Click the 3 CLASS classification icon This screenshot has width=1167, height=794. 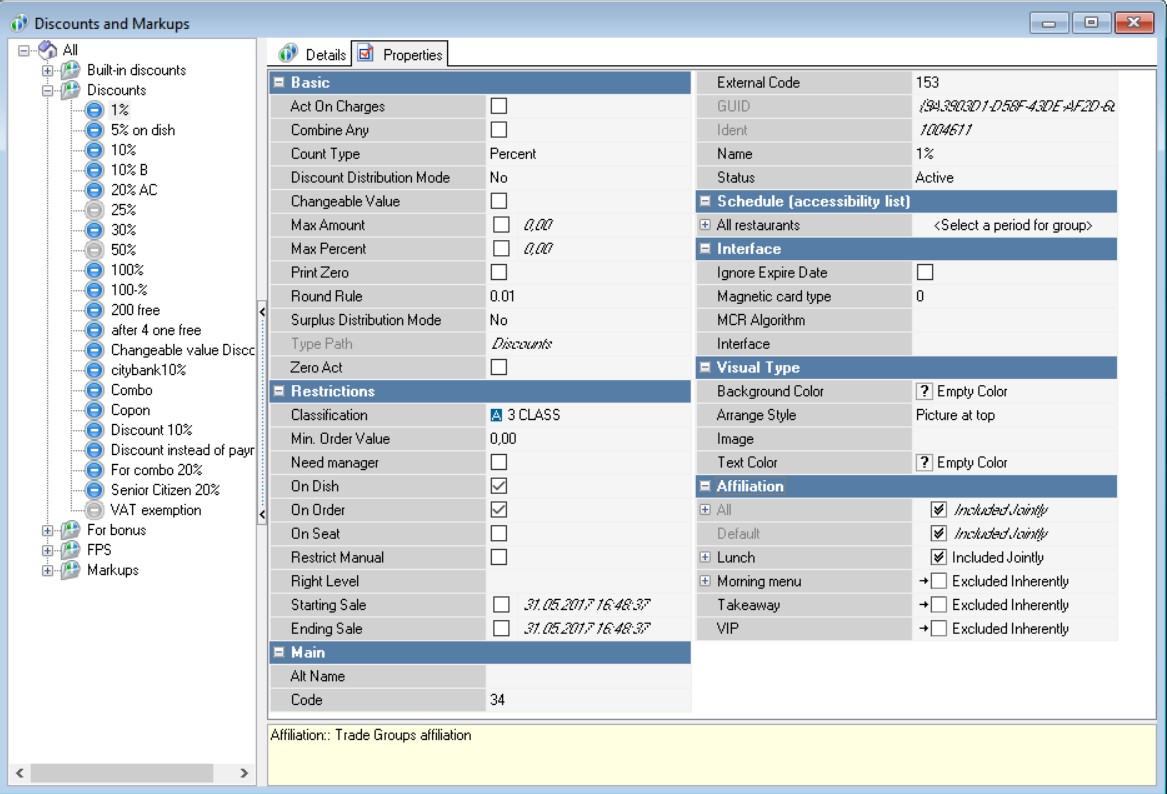point(496,415)
